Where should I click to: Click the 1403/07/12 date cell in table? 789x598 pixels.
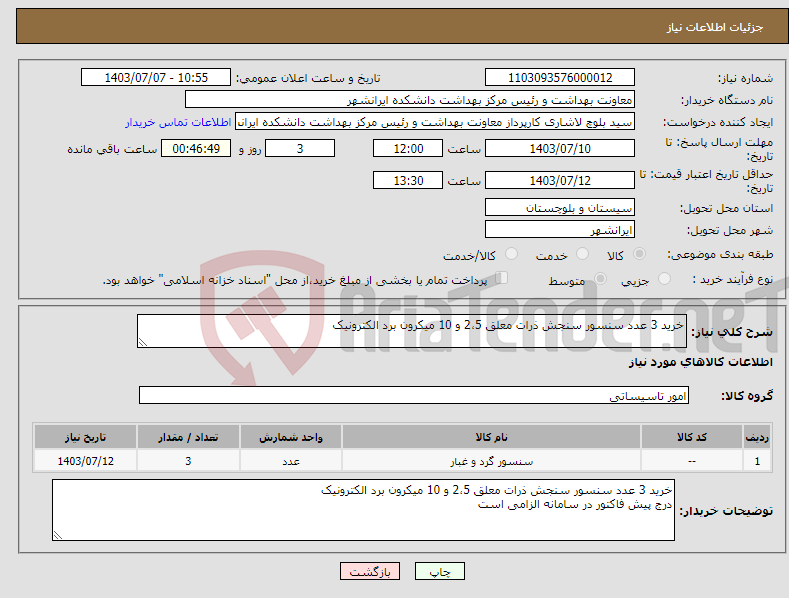pos(86,461)
